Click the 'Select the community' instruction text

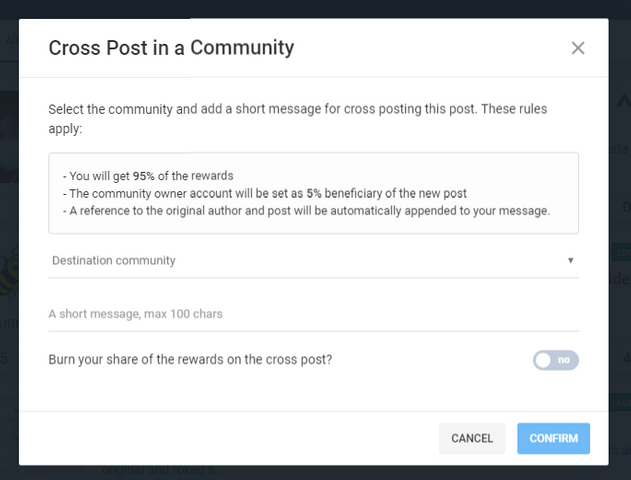click(x=297, y=109)
